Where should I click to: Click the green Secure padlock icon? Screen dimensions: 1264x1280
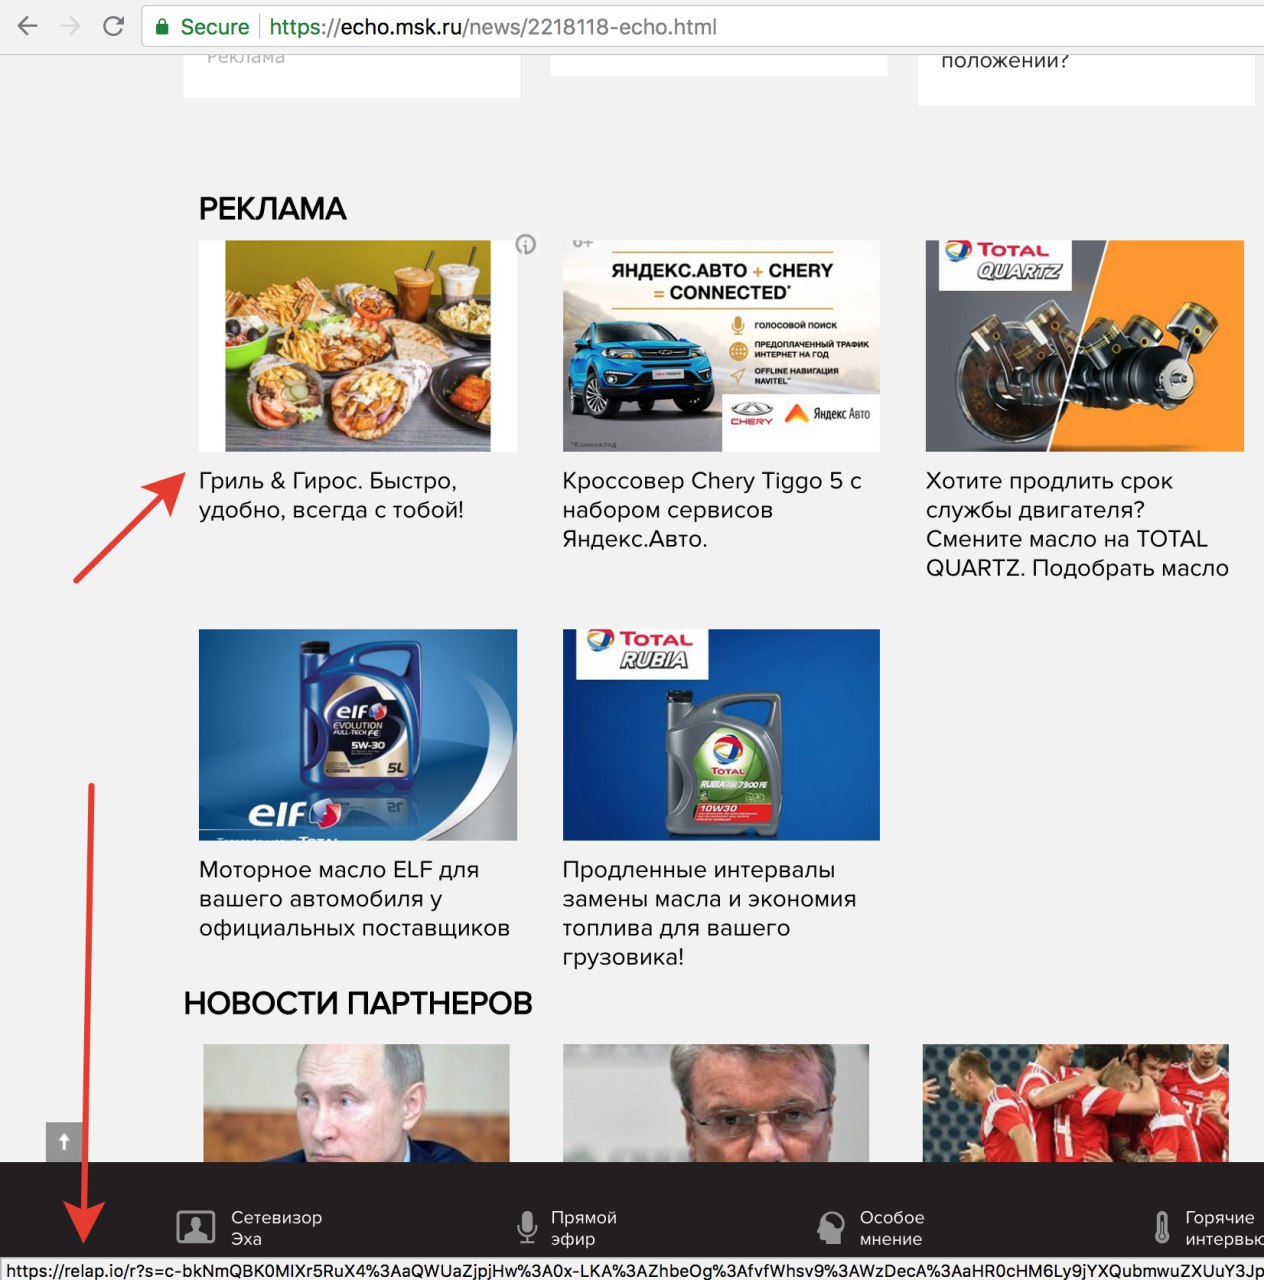(162, 27)
